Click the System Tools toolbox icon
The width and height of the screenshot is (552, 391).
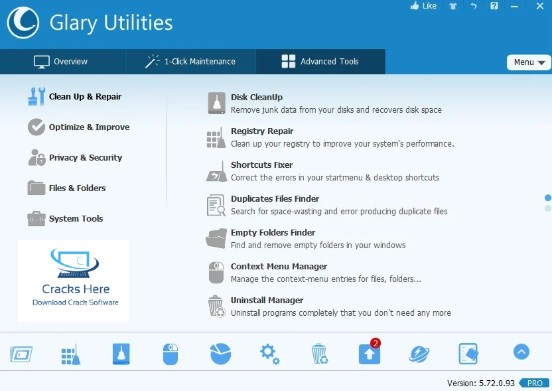[x=37, y=219]
